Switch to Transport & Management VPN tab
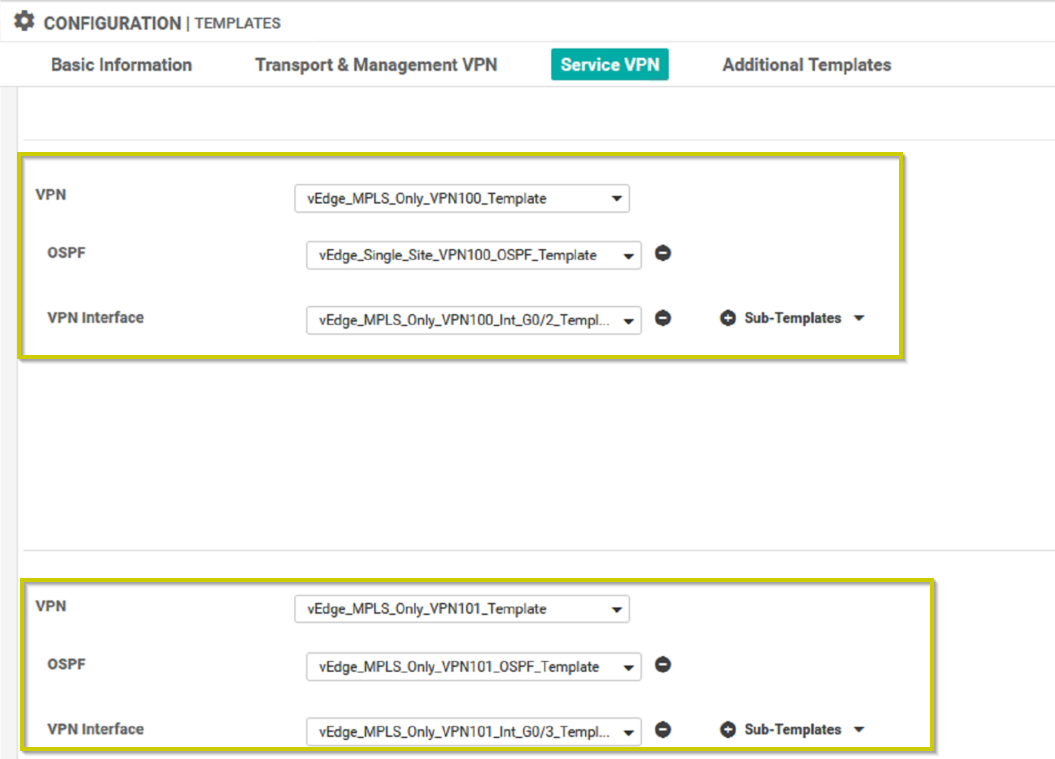Image resolution: width=1055 pixels, height=759 pixels. [376, 65]
